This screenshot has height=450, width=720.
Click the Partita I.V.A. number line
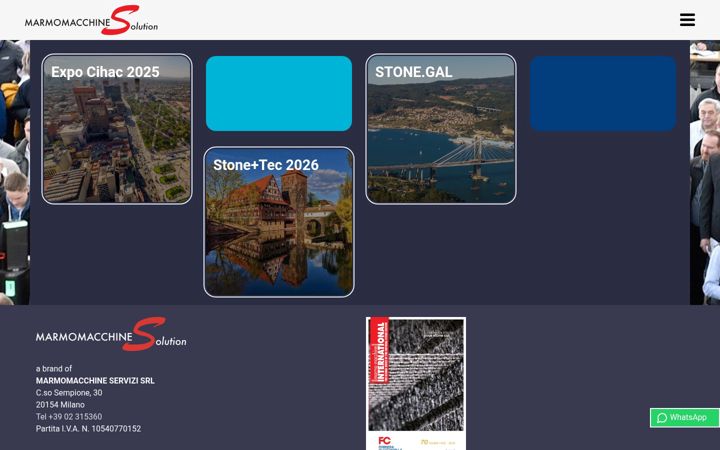[x=88, y=428]
